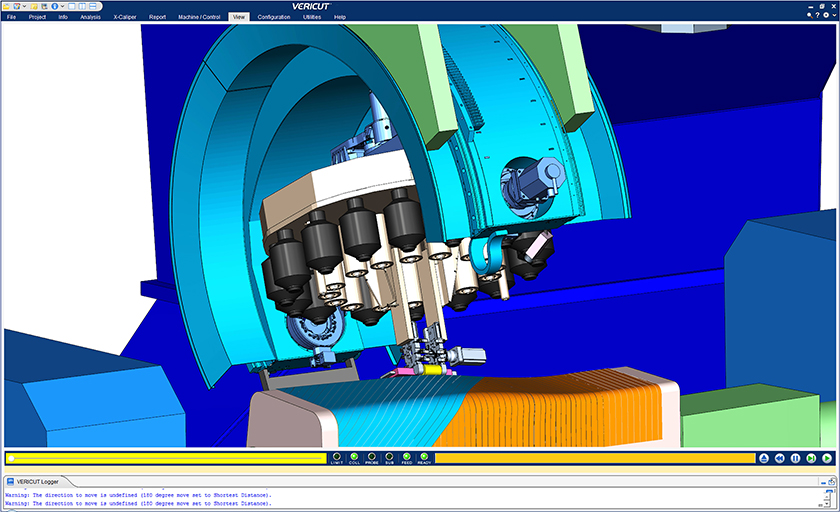Rewind the NC program

[x=779, y=458]
